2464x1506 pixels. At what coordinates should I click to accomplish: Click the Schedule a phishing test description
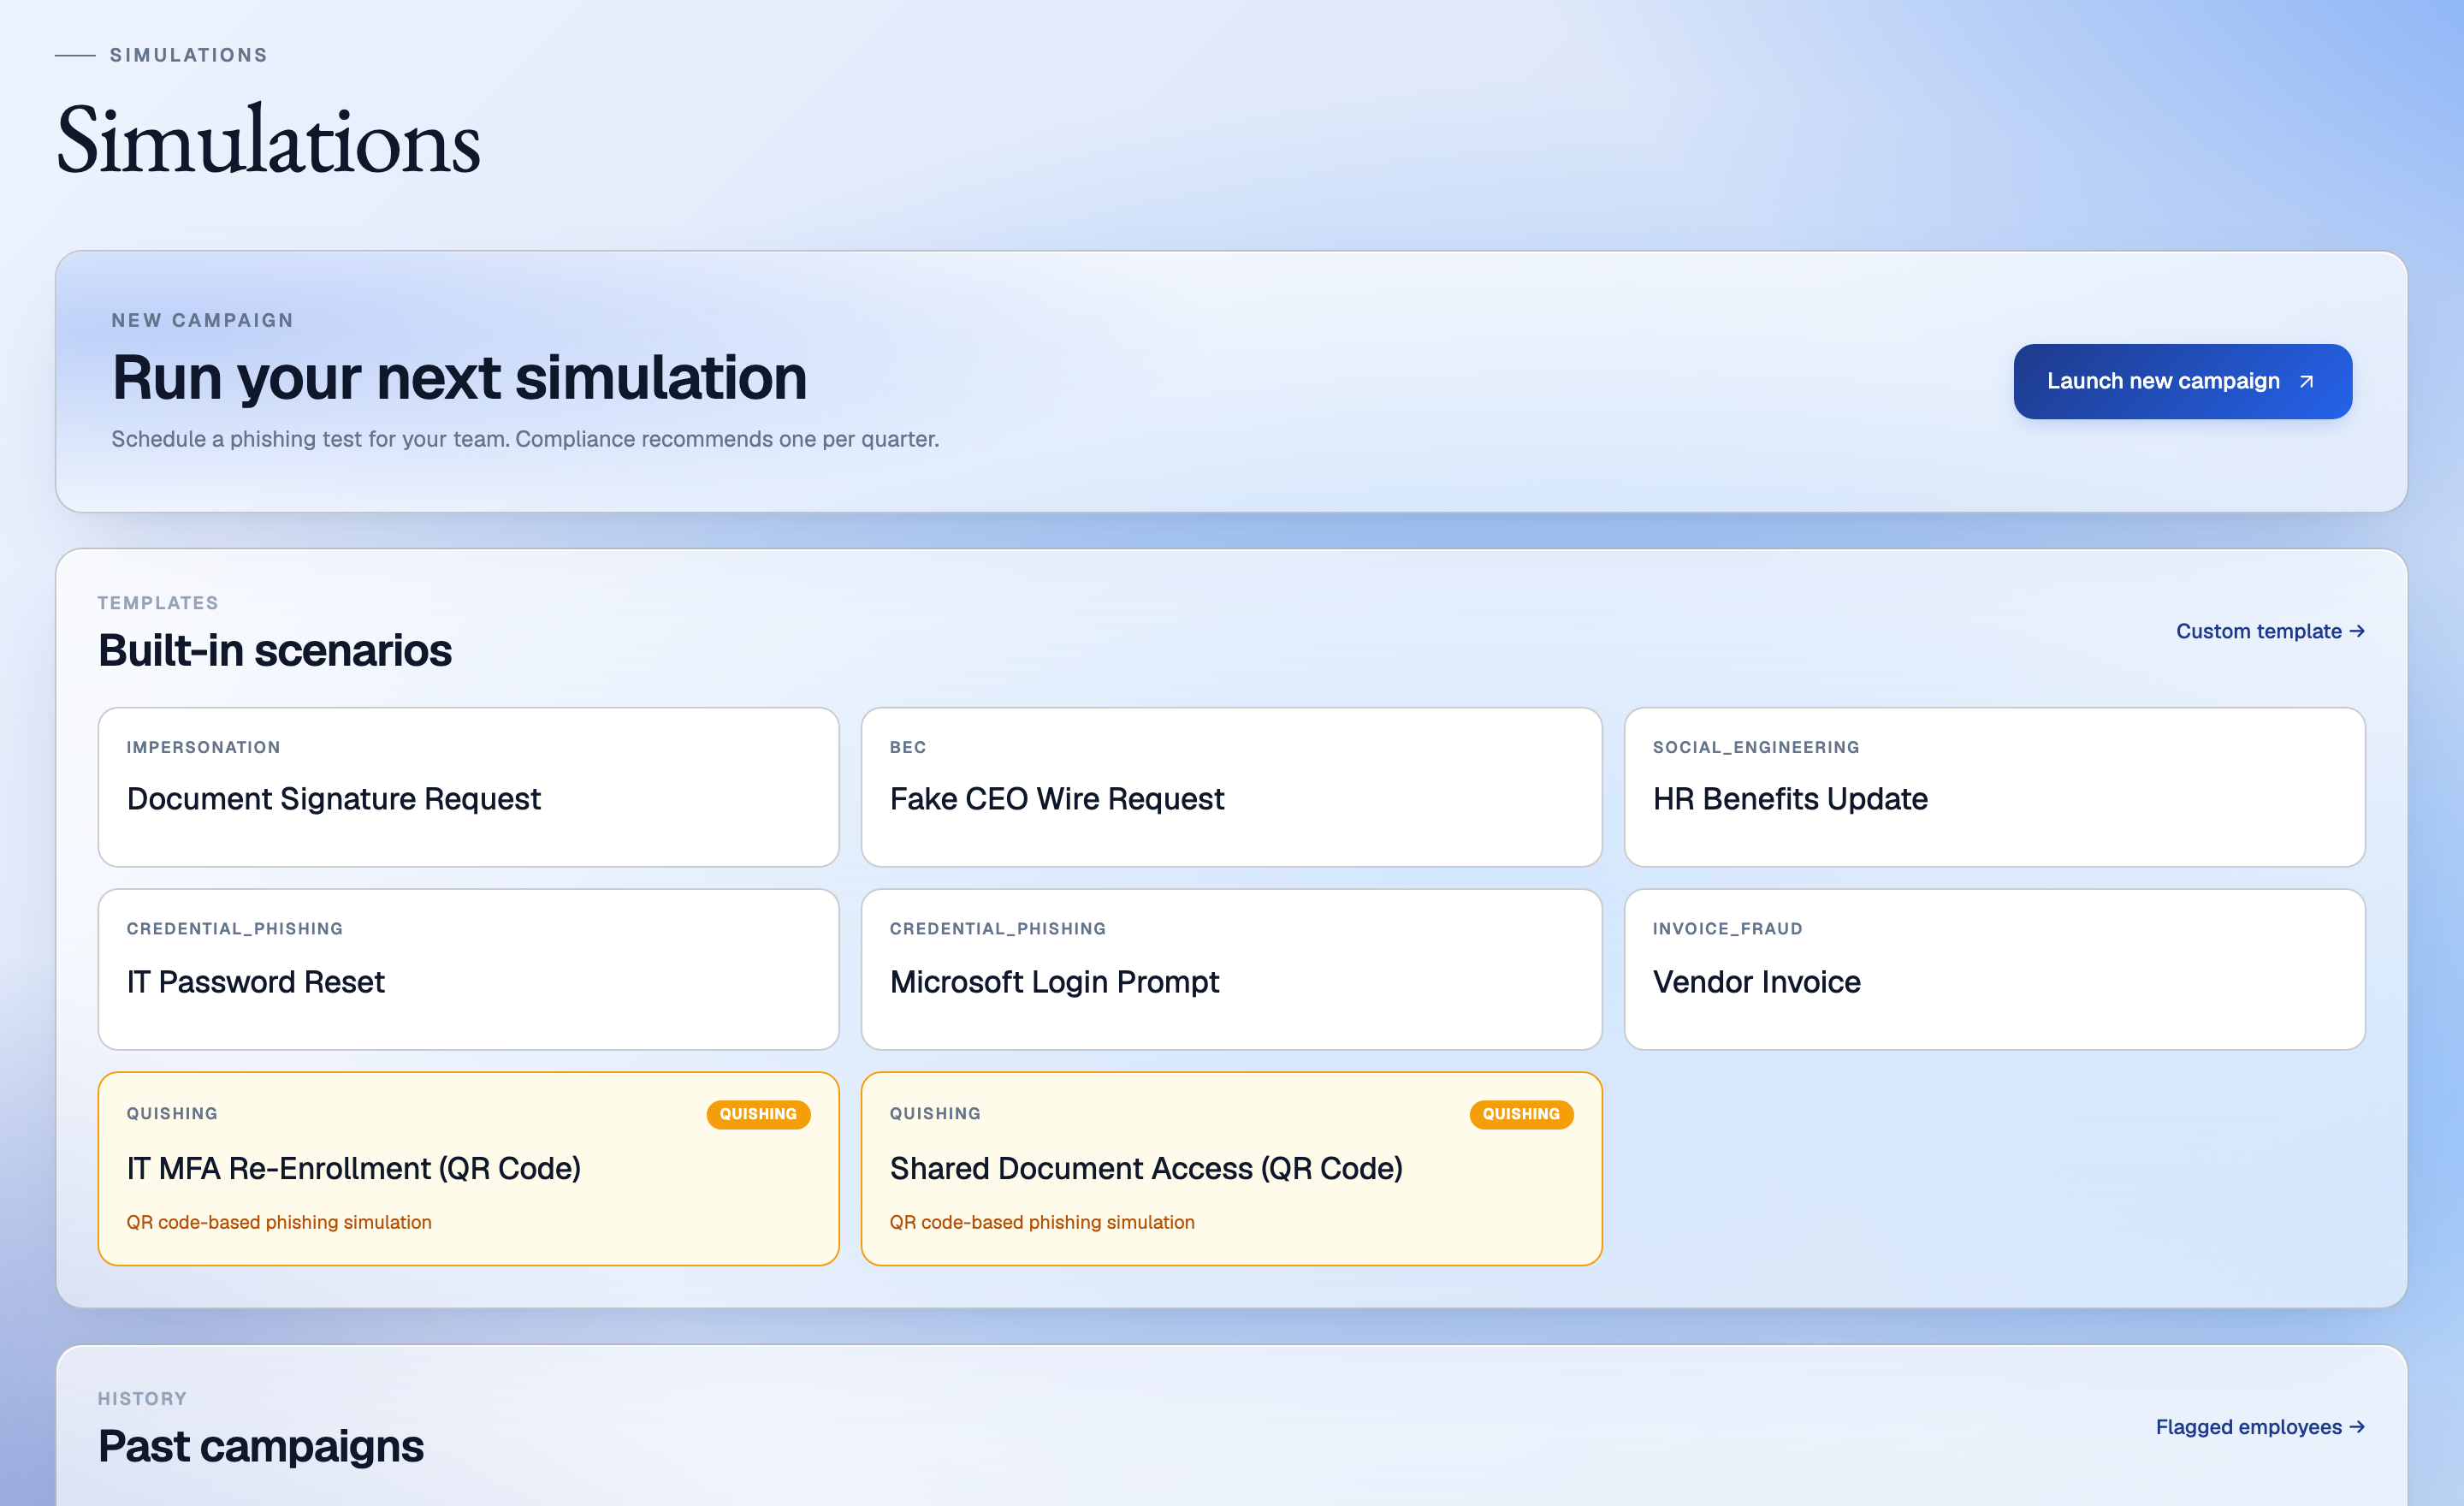tap(525, 439)
